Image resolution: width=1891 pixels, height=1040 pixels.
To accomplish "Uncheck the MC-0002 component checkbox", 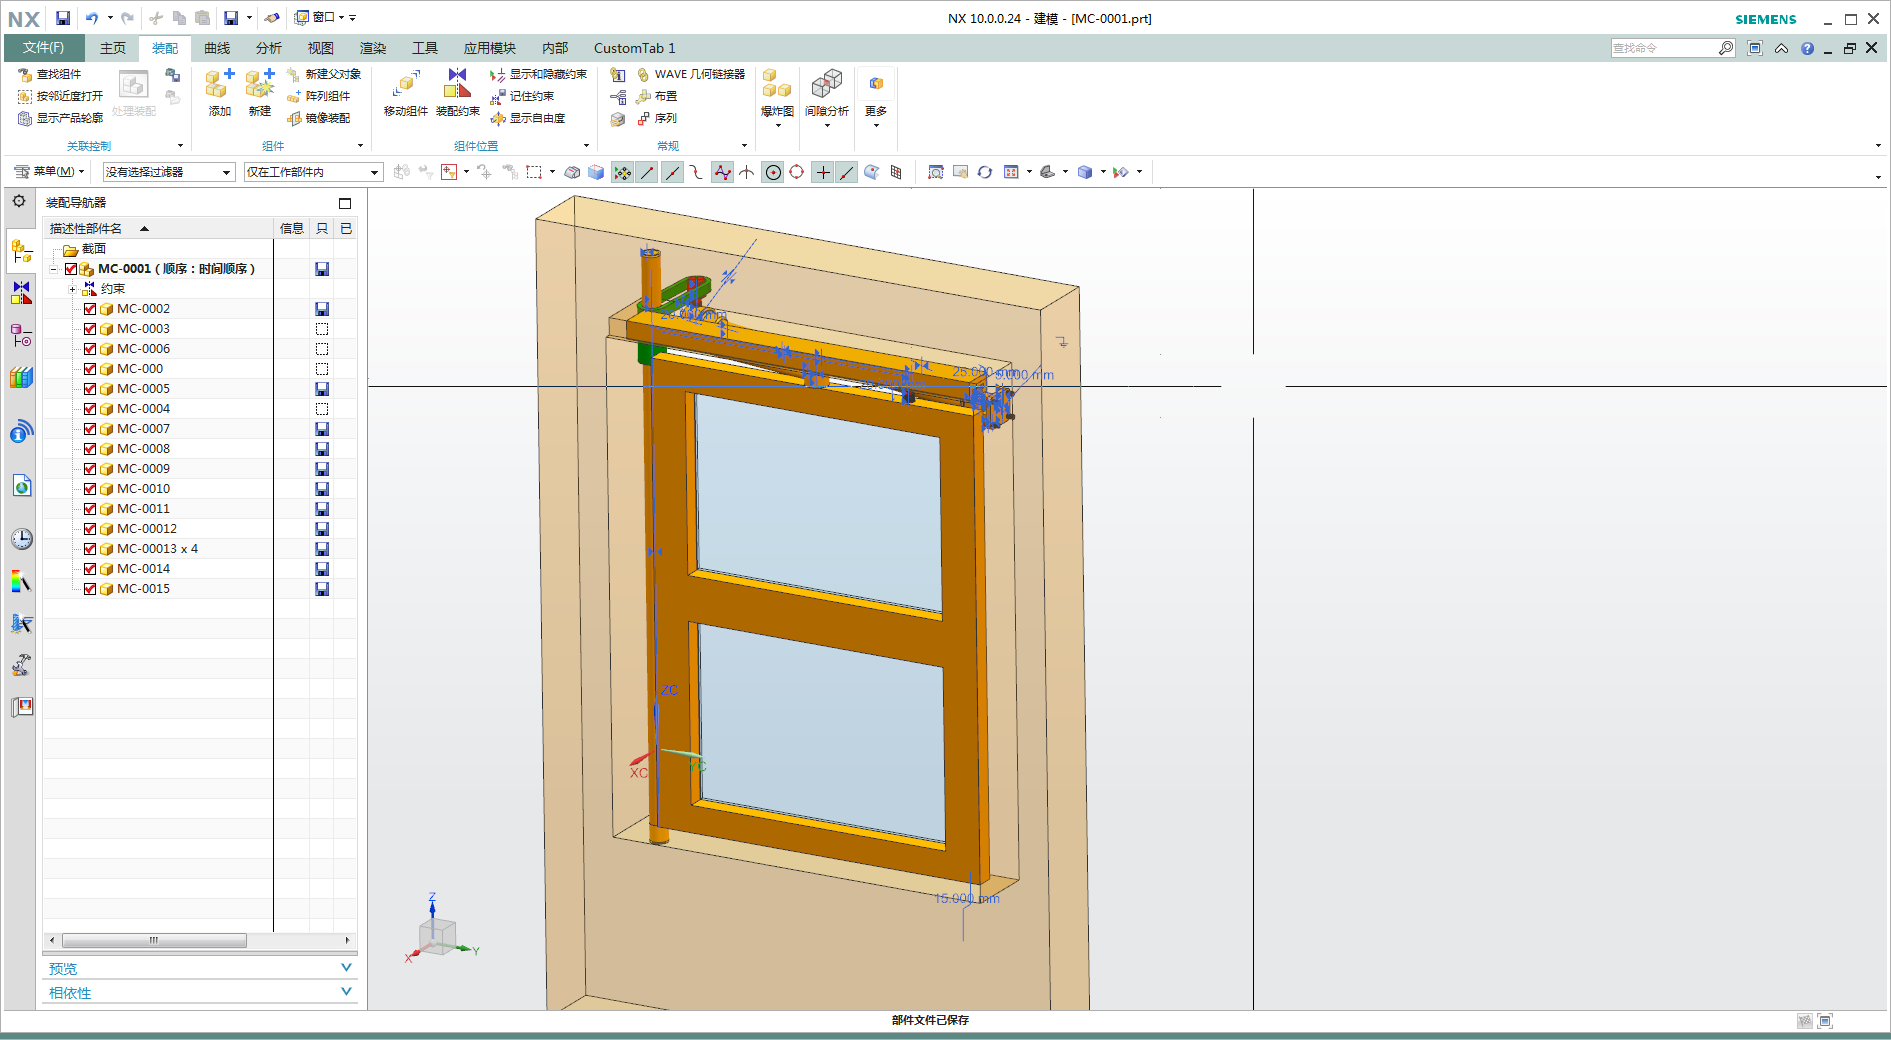I will [90, 309].
